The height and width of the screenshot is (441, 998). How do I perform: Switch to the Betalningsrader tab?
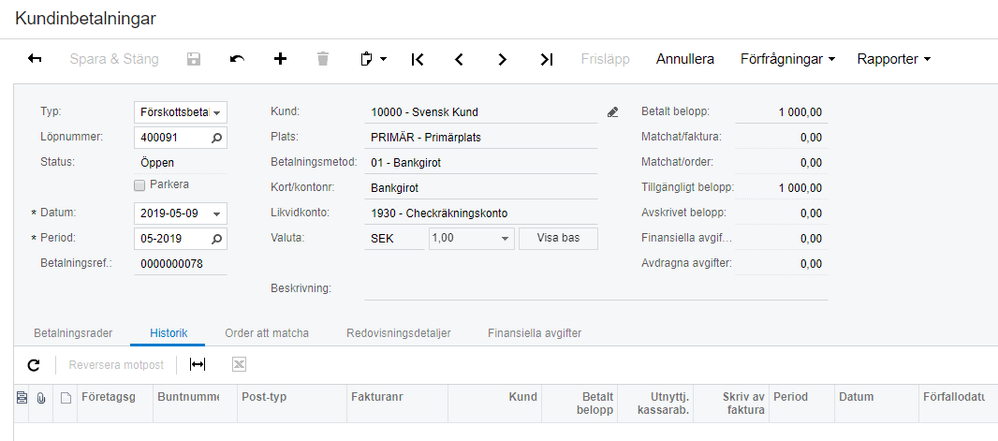[73, 333]
